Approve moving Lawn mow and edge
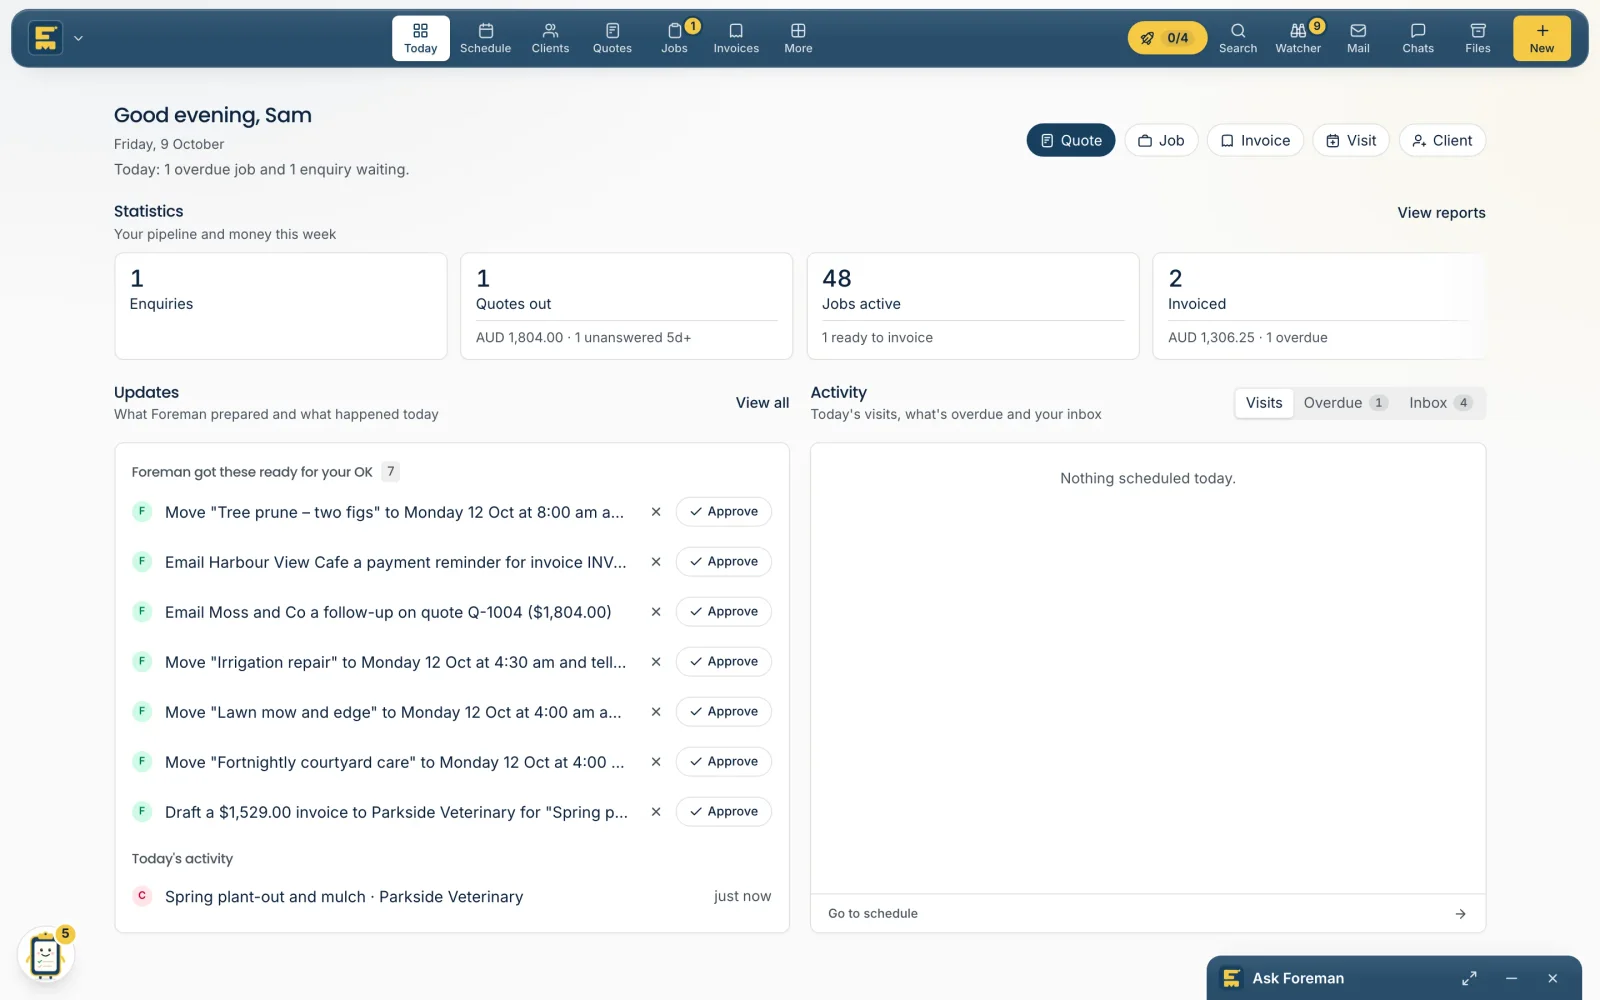The width and height of the screenshot is (1600, 1000). (724, 712)
